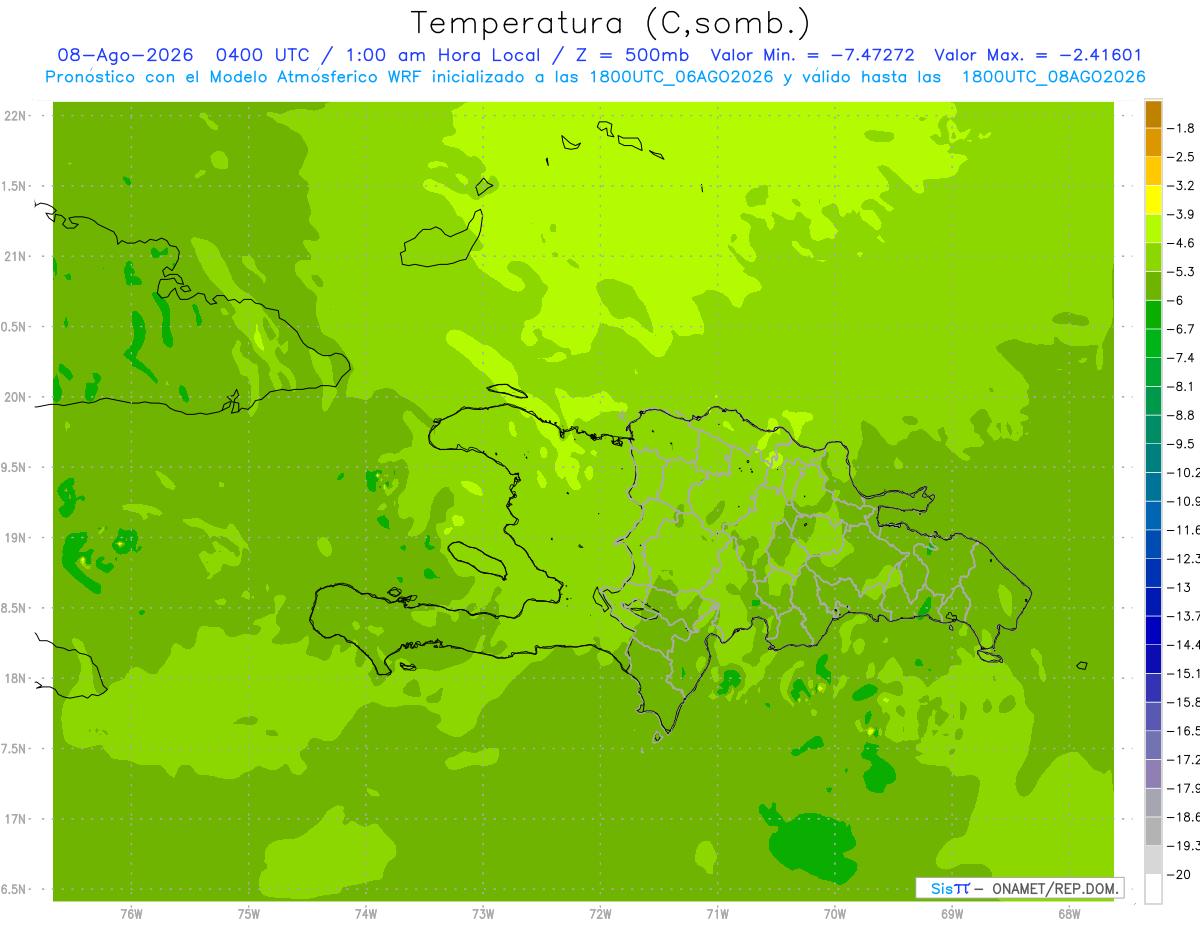Select the yellow swatch between -3.2 and -3.9
The image size is (1200, 927).
pyautogui.click(x=1153, y=200)
